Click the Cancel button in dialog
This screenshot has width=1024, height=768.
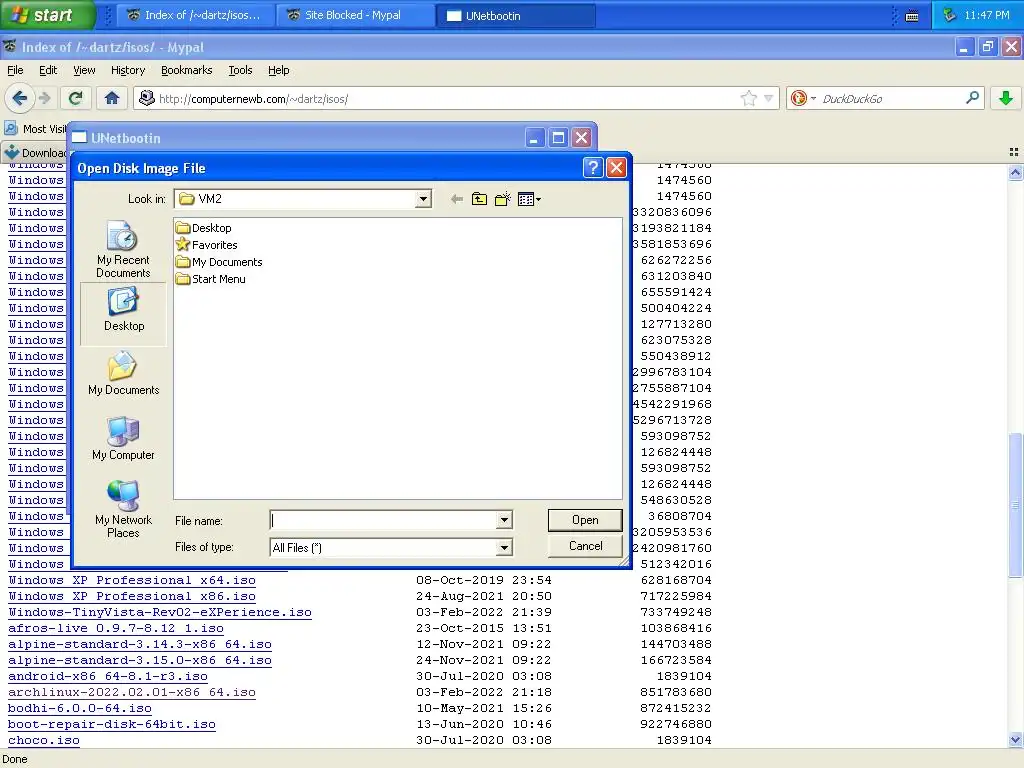pos(585,546)
